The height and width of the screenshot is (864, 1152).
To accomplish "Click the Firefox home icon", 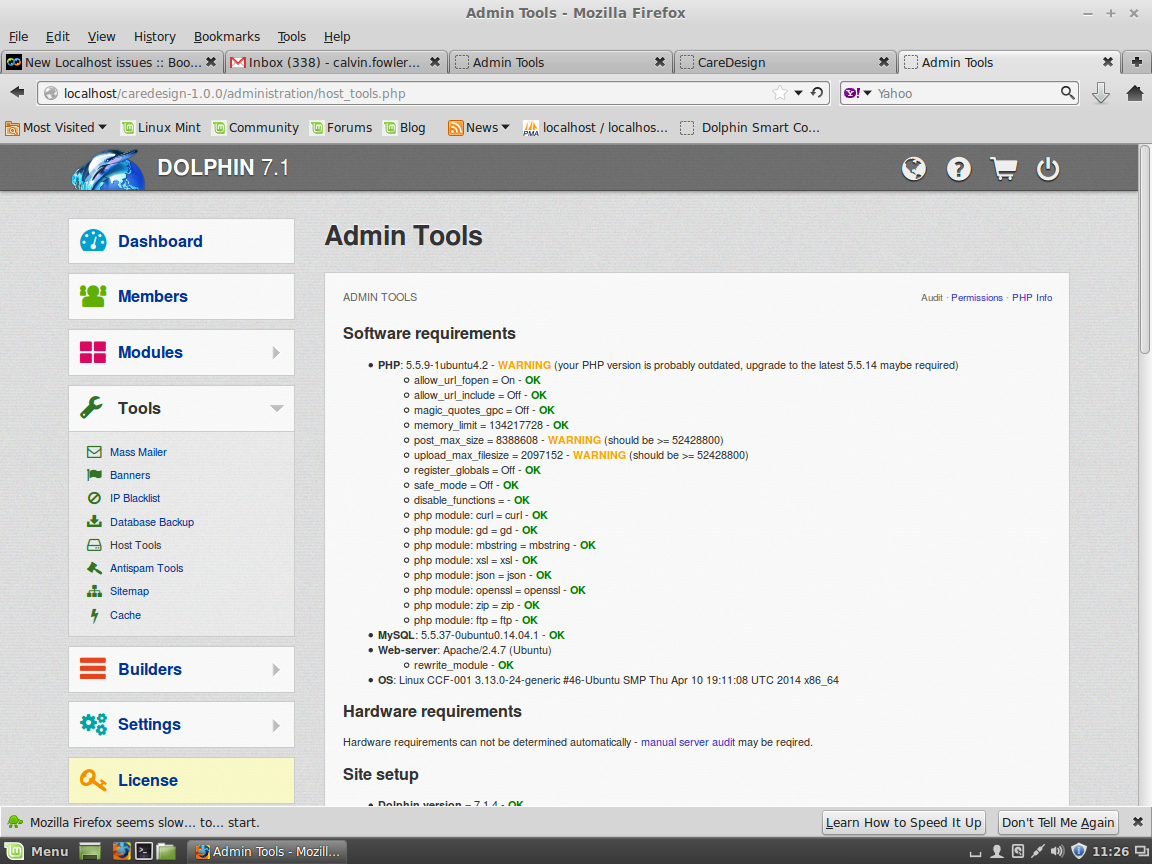I will 1134,93.
